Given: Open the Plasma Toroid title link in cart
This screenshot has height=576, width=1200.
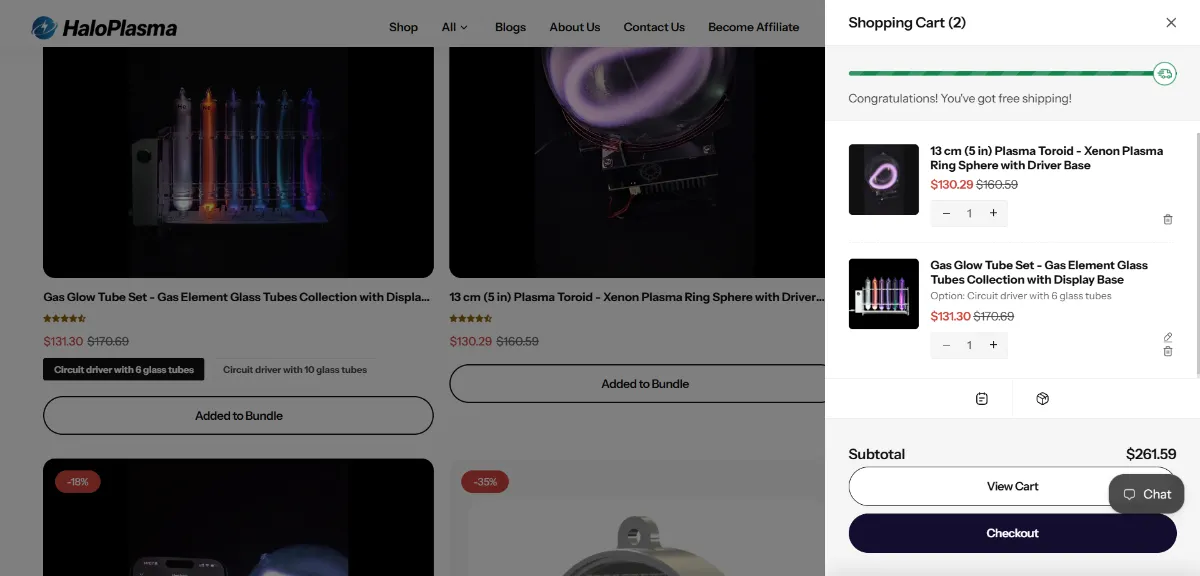Looking at the screenshot, I should [x=1046, y=158].
